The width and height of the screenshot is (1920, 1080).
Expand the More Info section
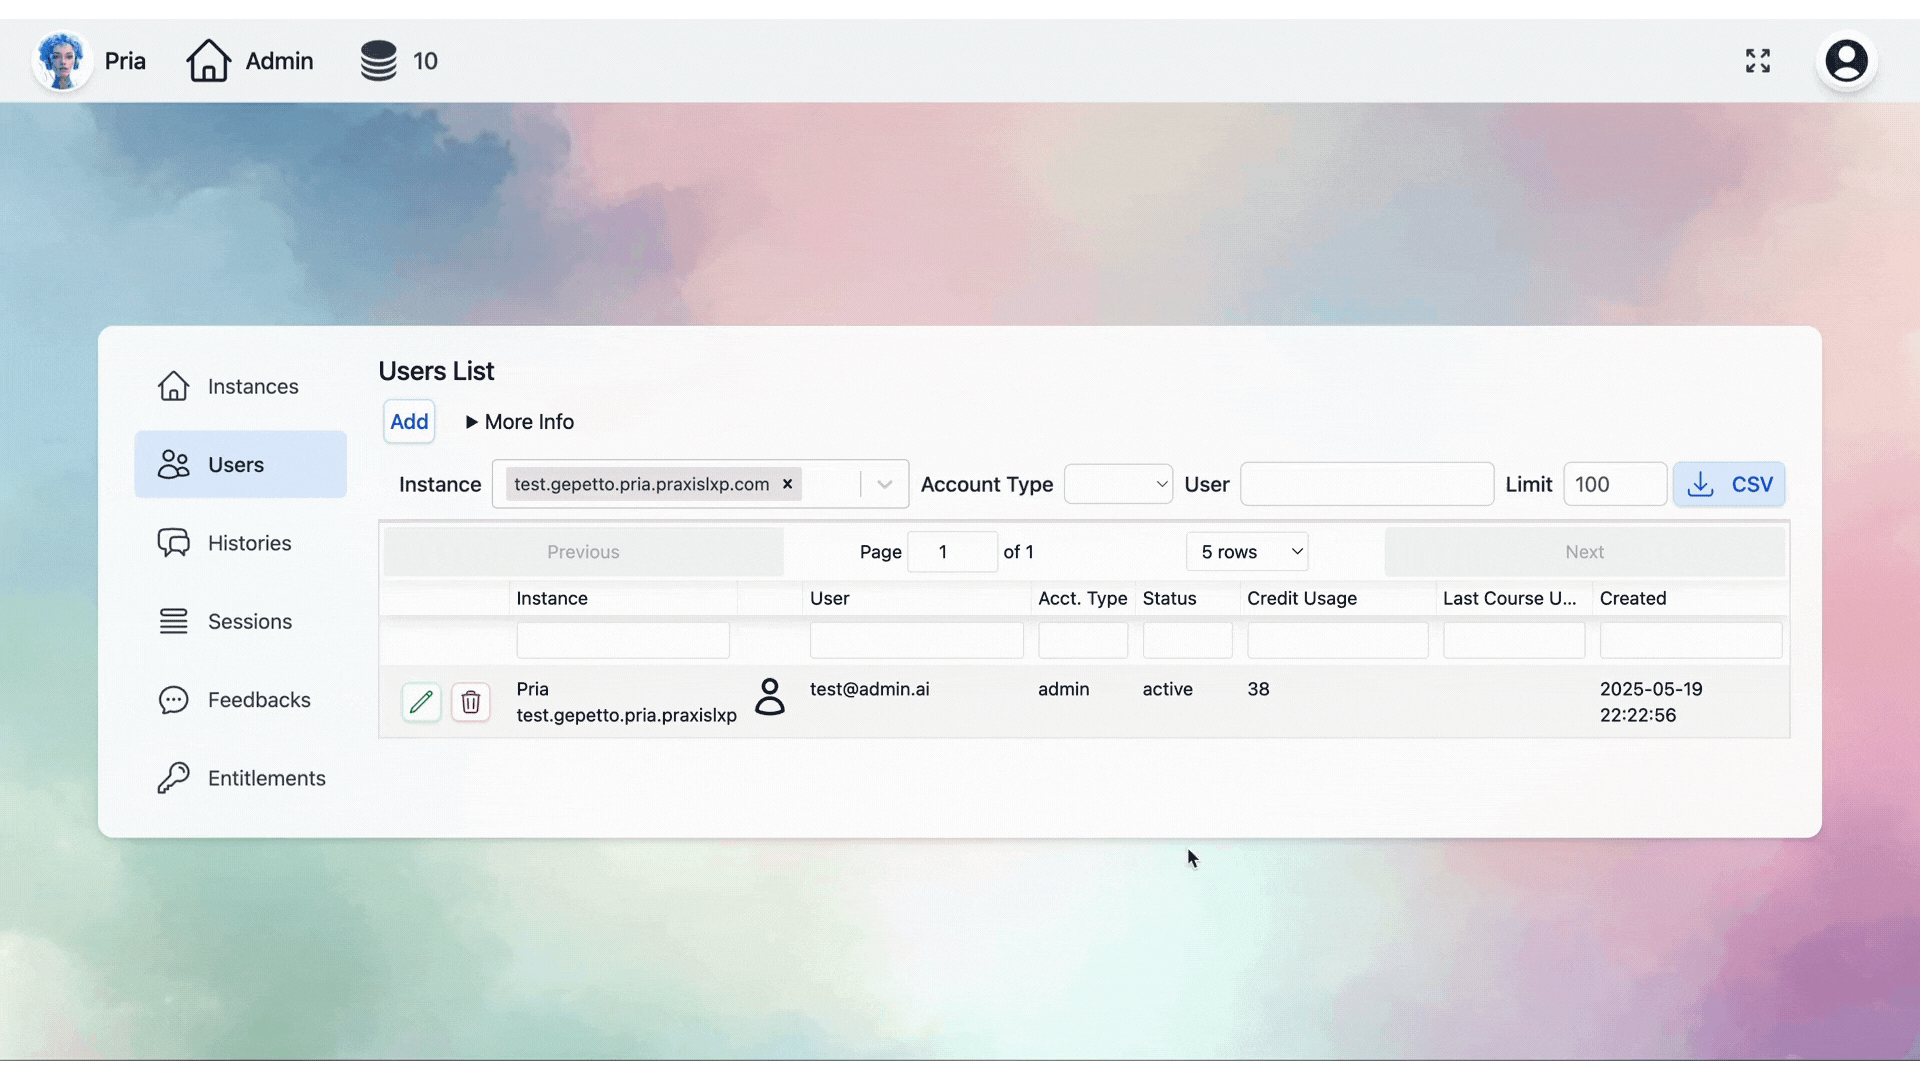click(519, 421)
